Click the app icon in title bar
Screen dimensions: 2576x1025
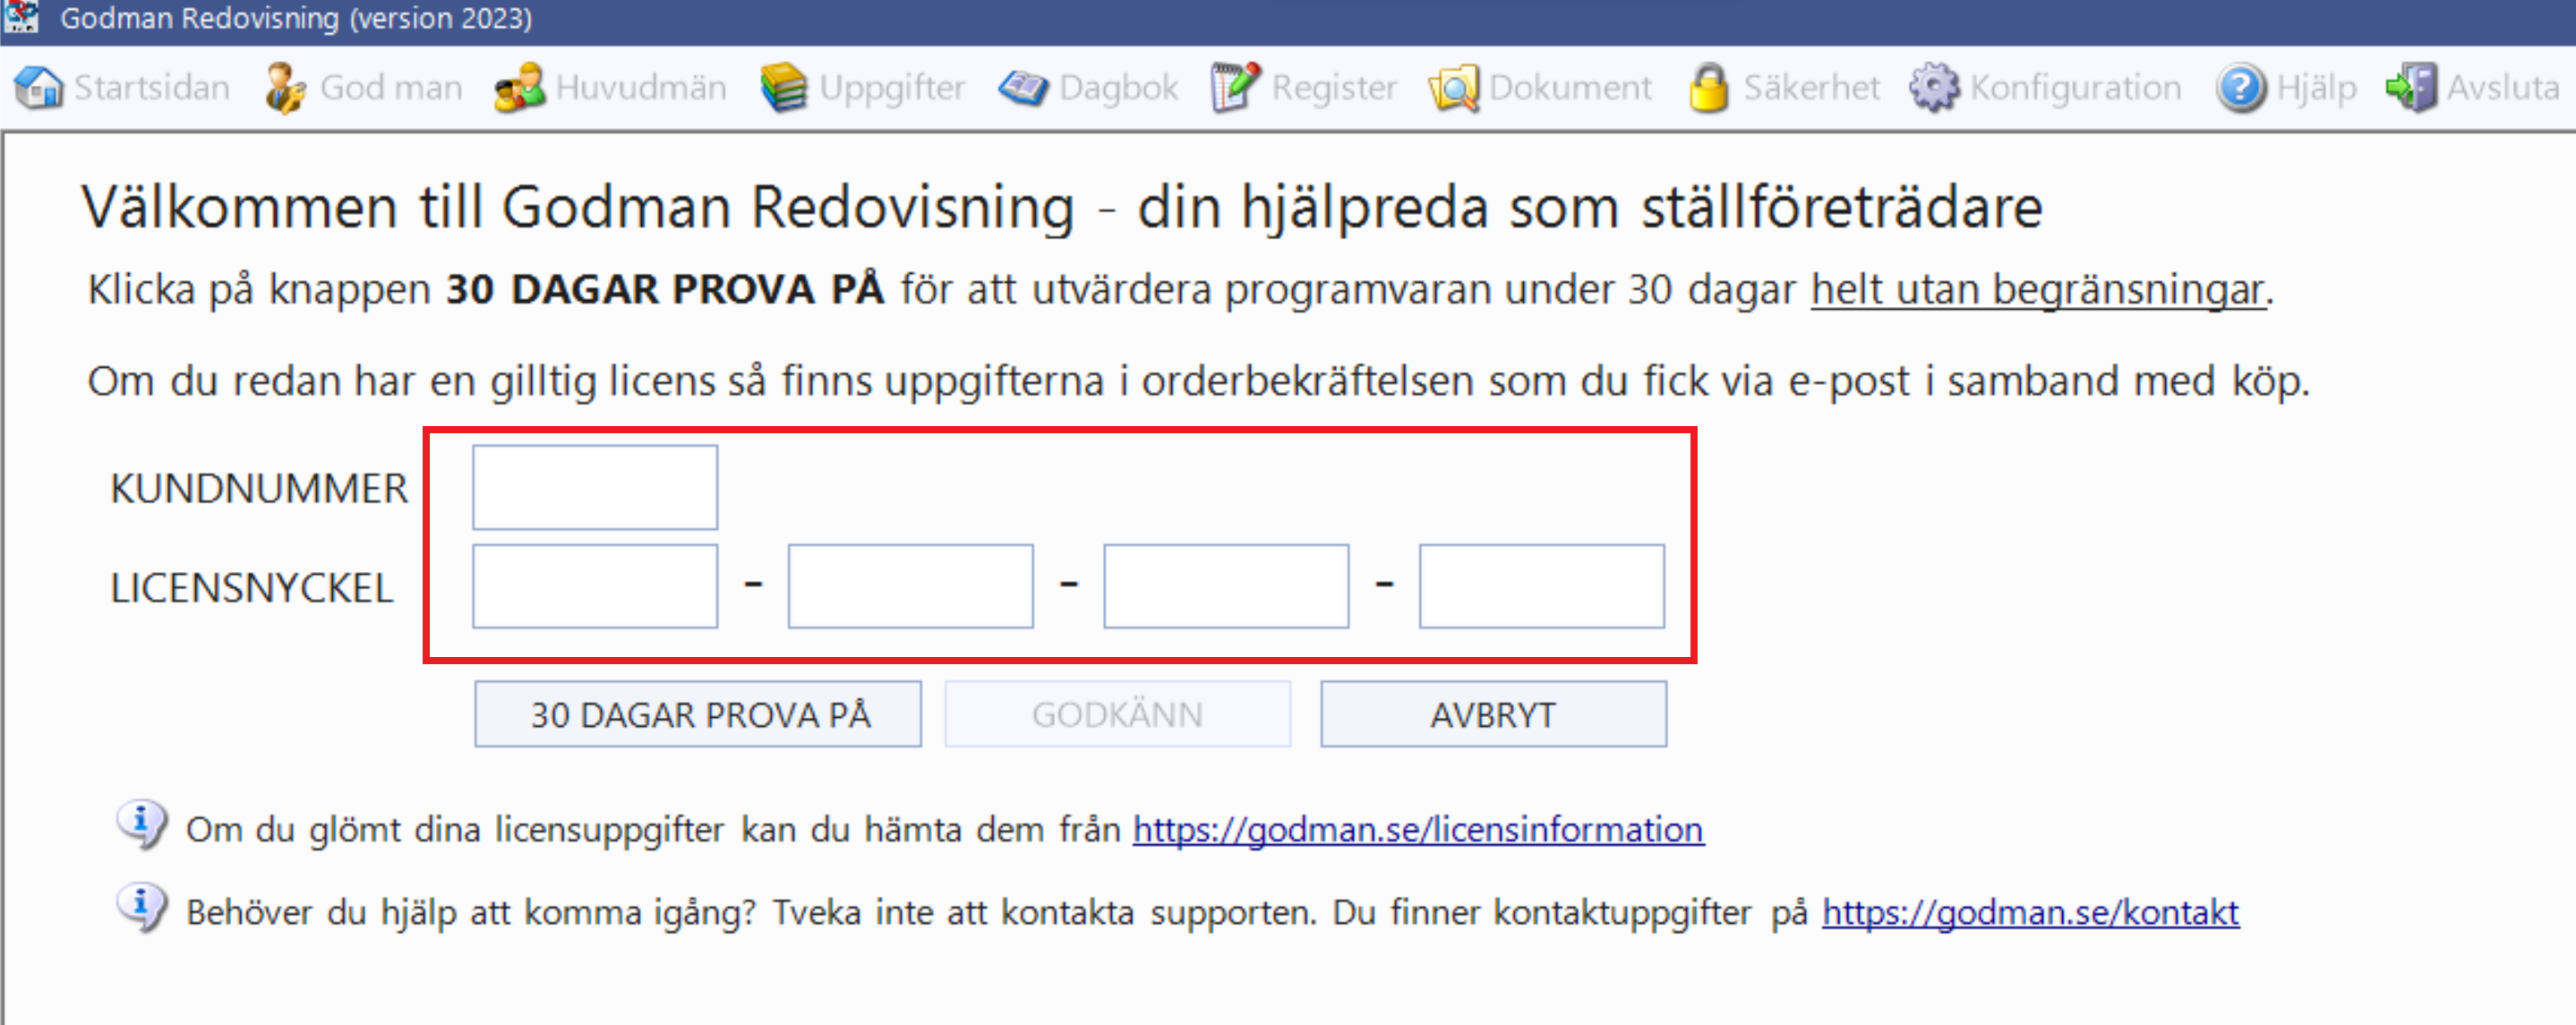pyautogui.click(x=21, y=17)
